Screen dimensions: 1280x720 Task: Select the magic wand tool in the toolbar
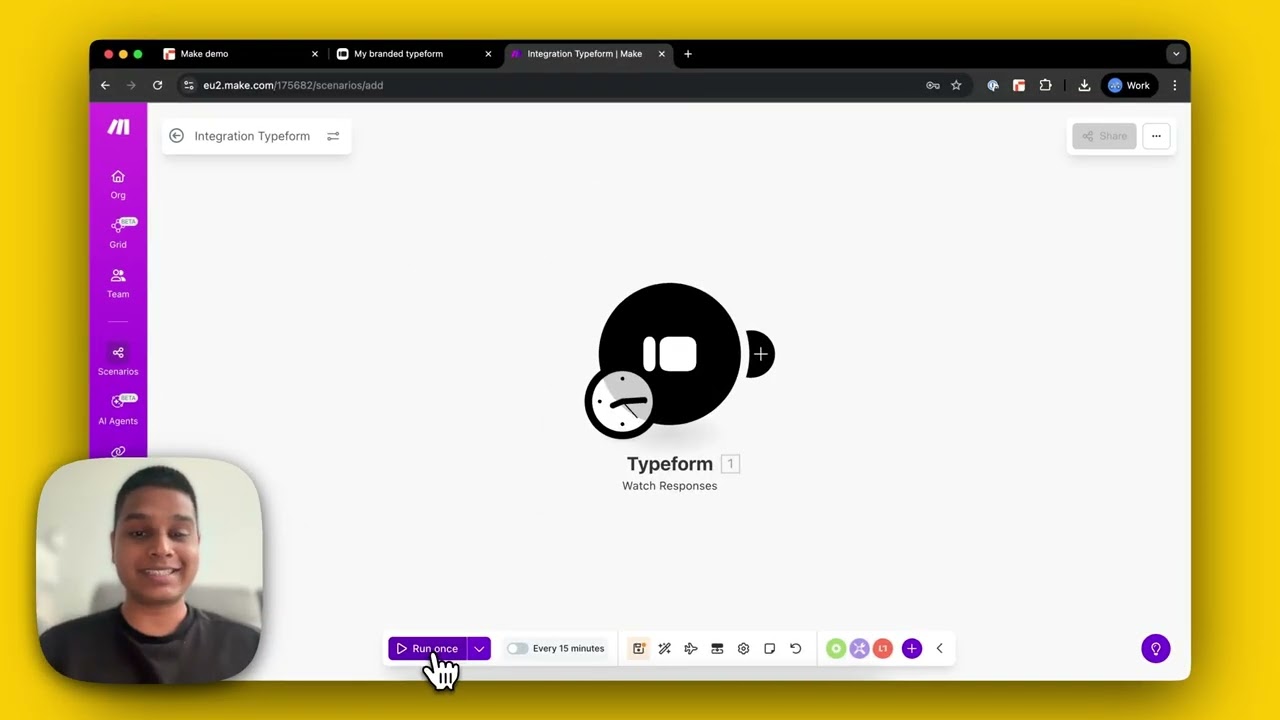point(664,648)
